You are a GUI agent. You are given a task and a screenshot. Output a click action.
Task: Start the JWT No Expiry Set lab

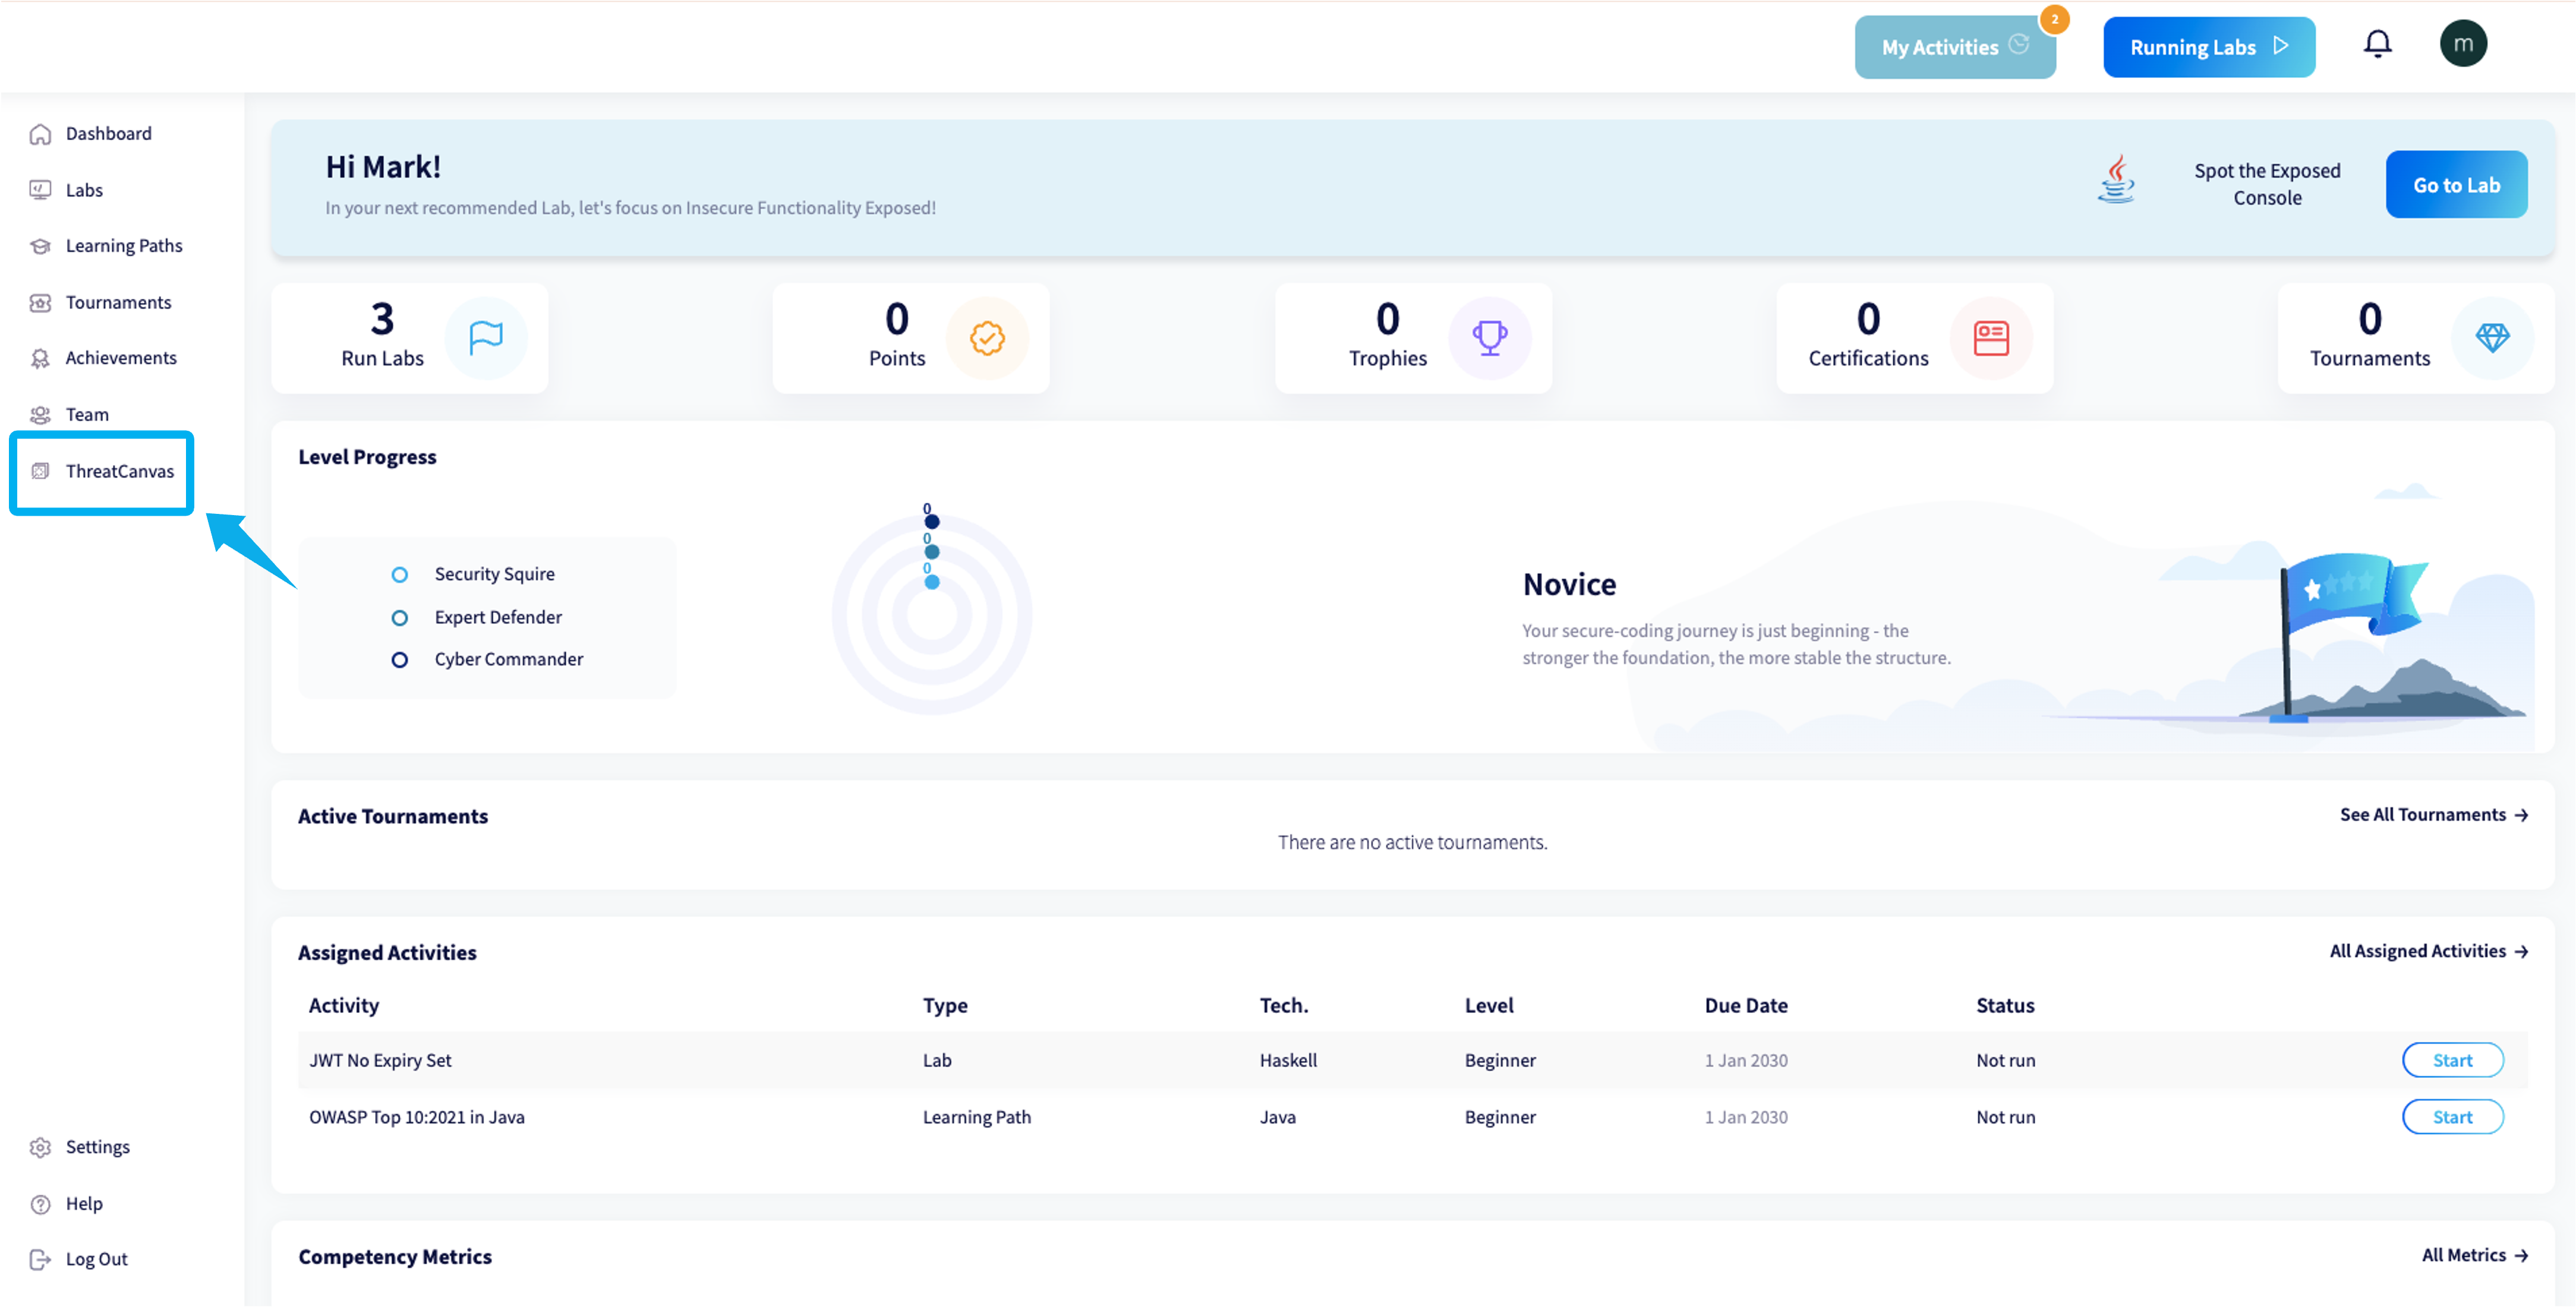point(2452,1060)
